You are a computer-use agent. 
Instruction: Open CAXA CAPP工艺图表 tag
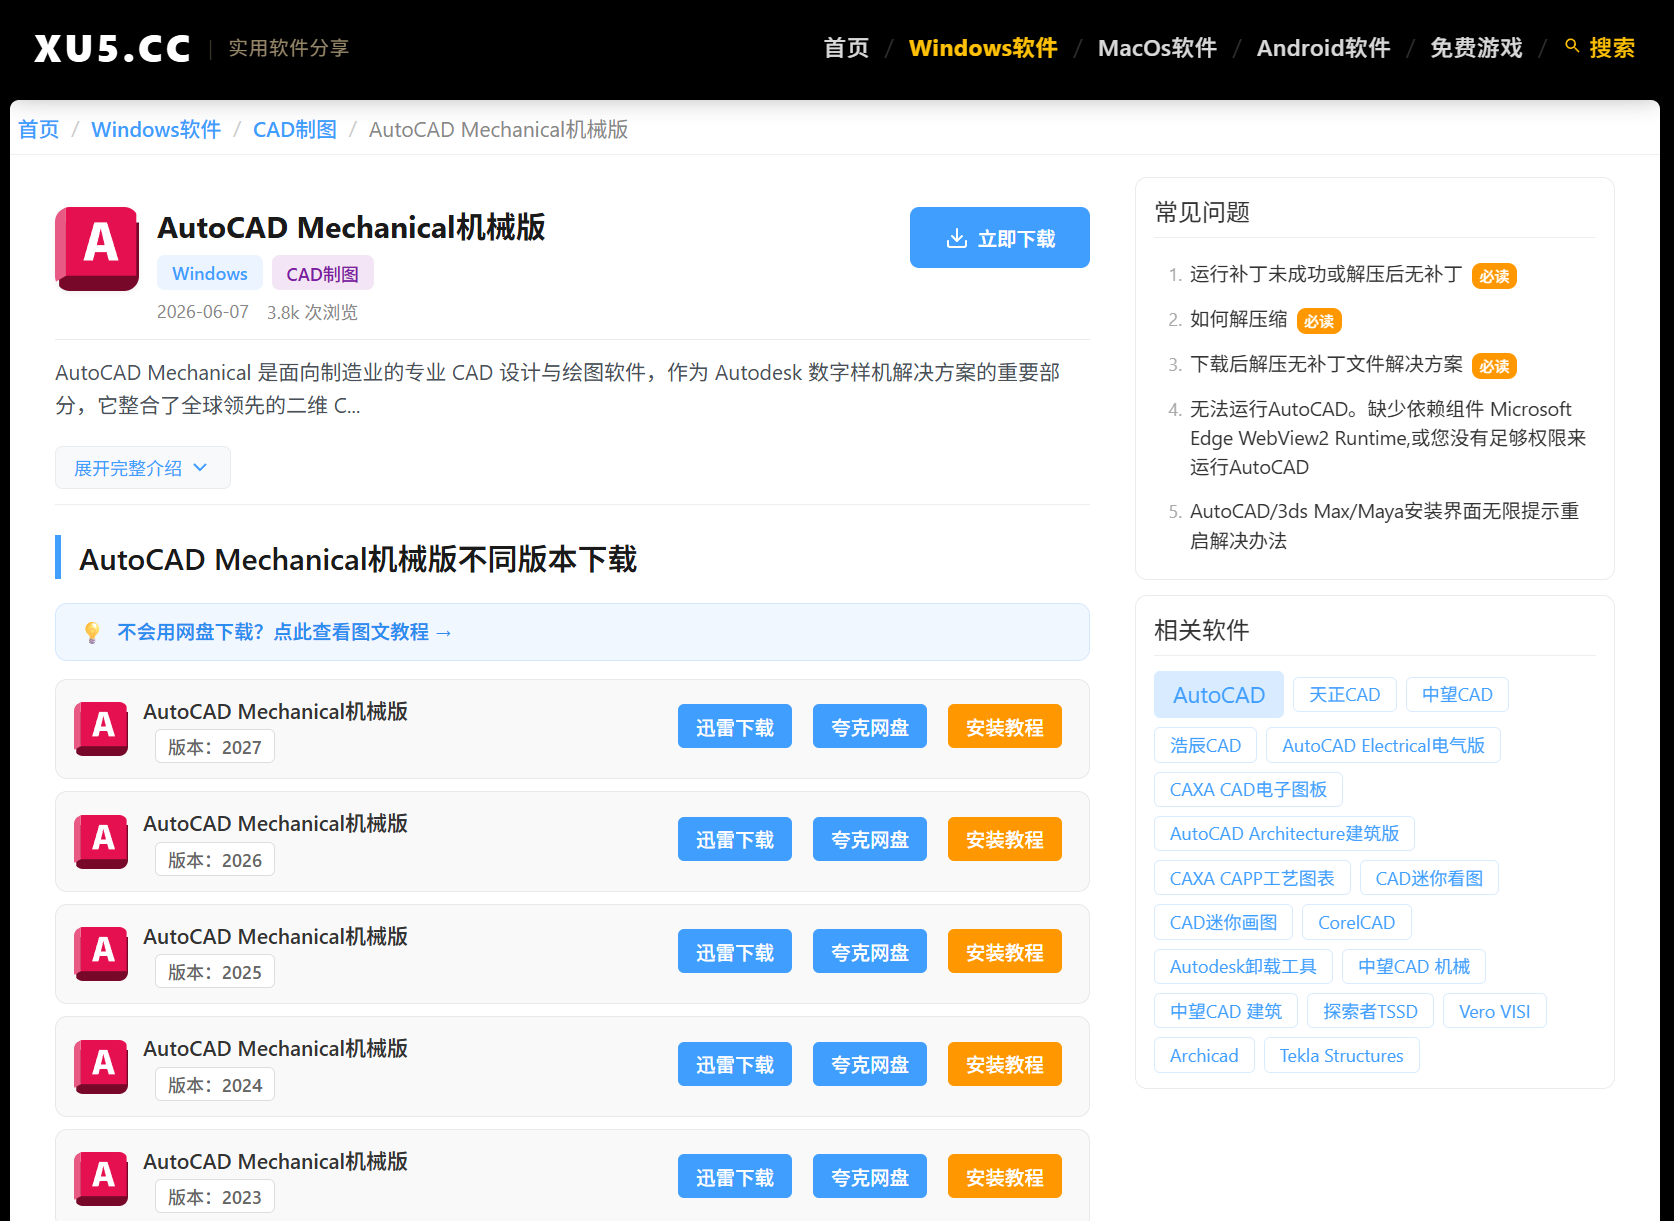pos(1252,878)
